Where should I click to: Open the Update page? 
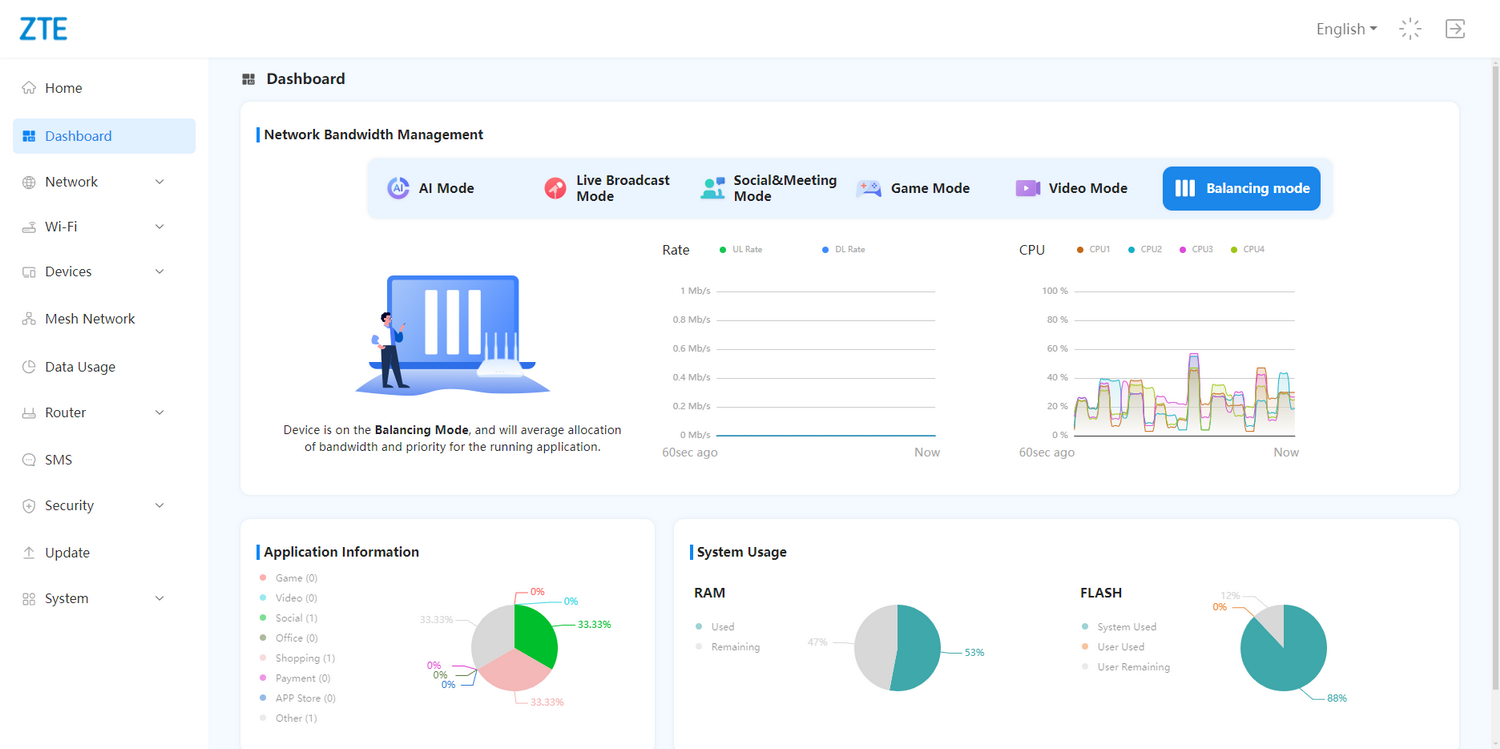tap(67, 553)
